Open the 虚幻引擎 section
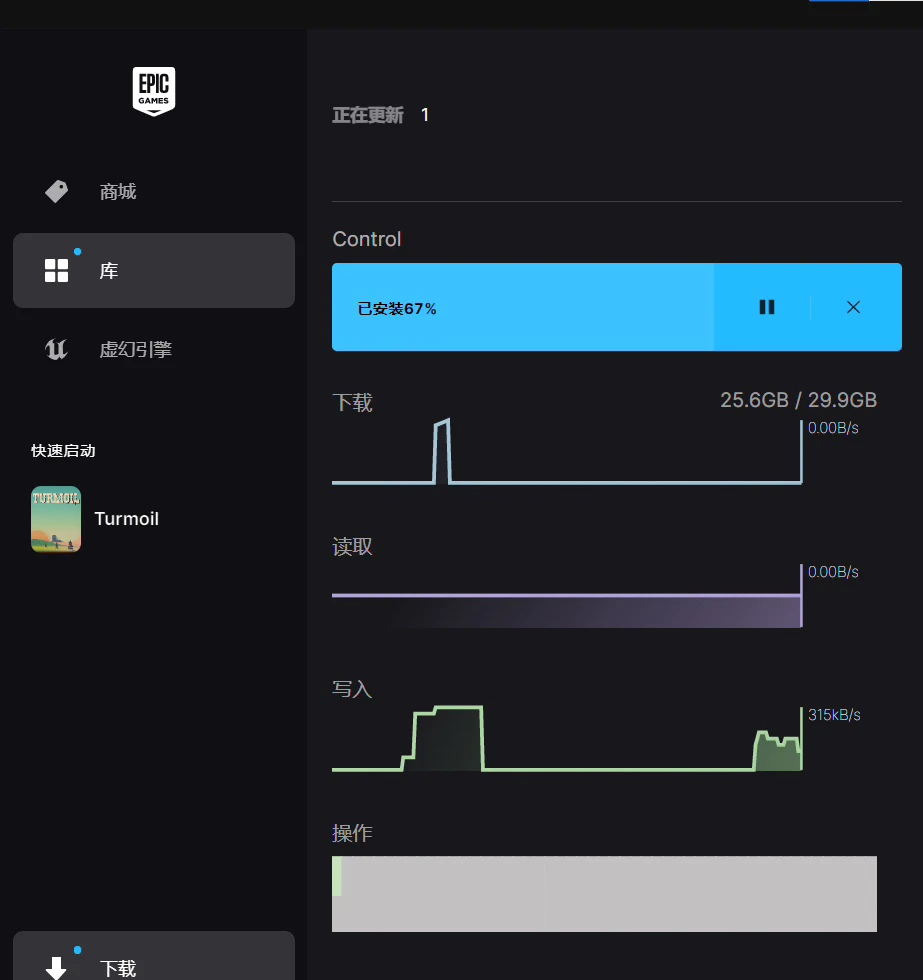This screenshot has height=980, width=923. pyautogui.click(x=154, y=349)
